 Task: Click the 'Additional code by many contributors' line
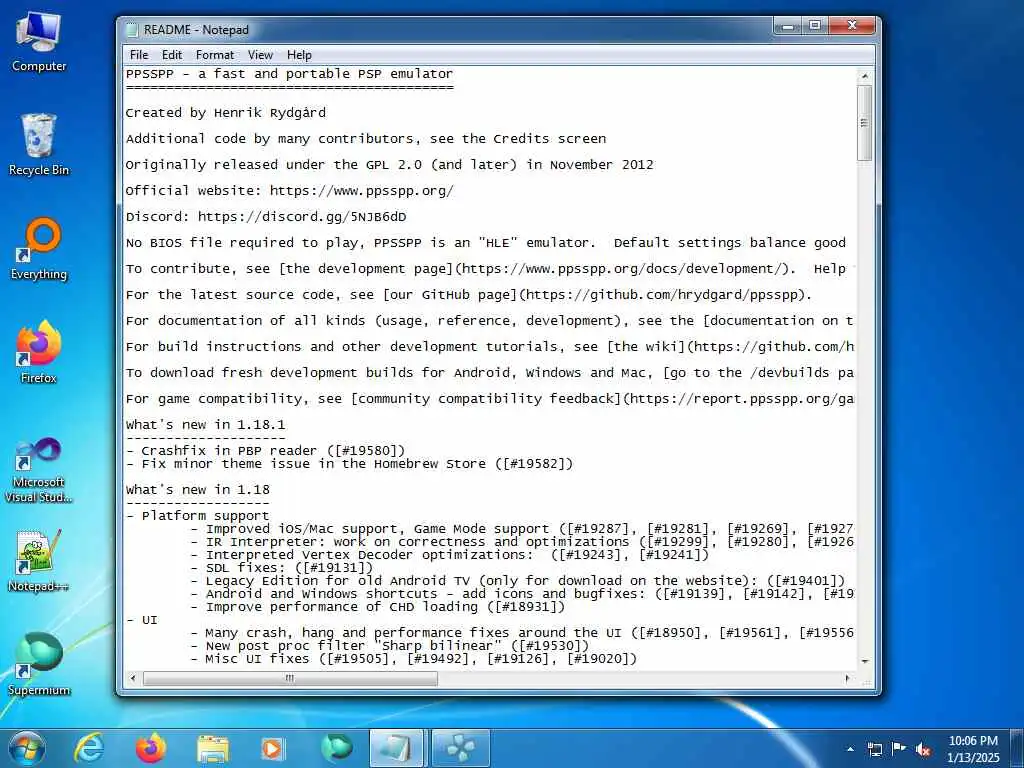coord(366,138)
